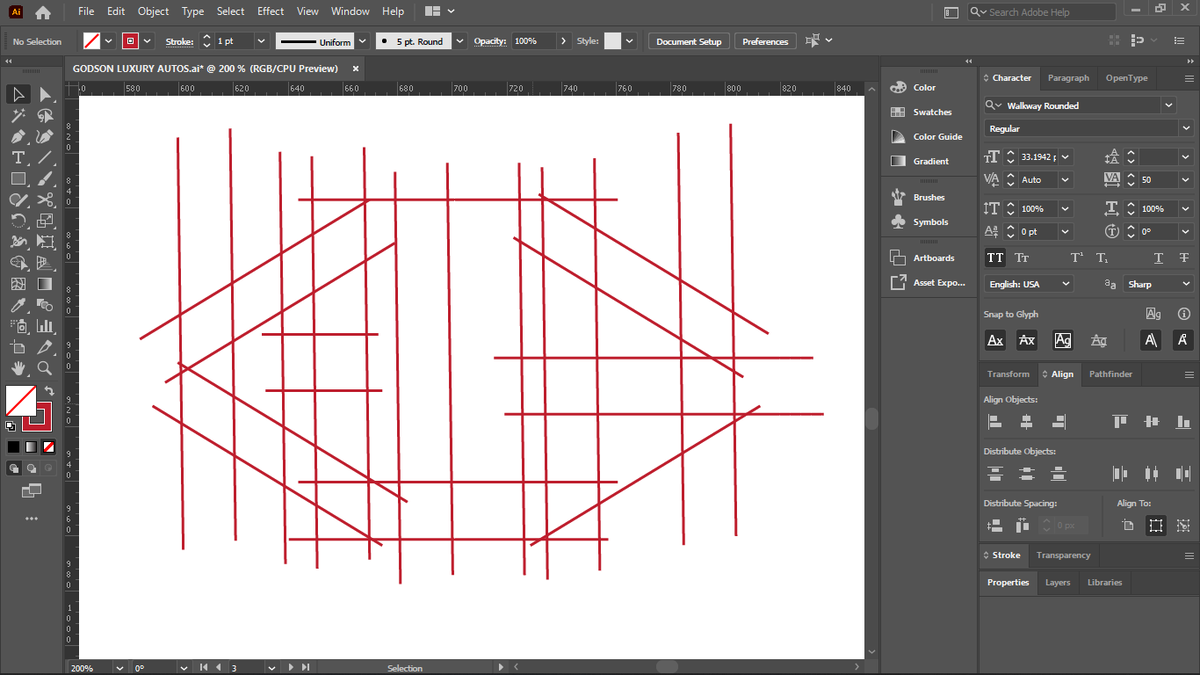Select the Rectangle tool
The image size is (1200, 675).
coord(18,179)
